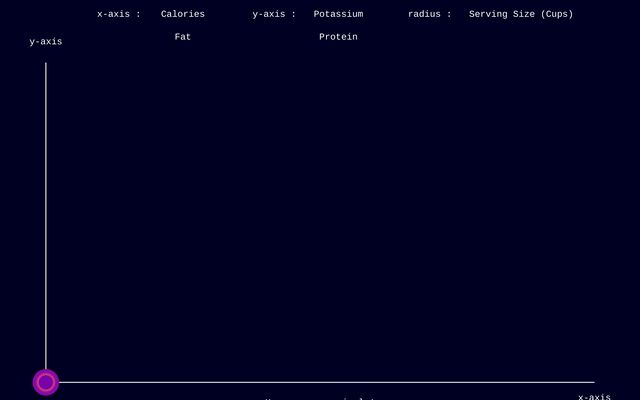
Task: Click the purple data bubble at origin
Action: click(x=46, y=382)
